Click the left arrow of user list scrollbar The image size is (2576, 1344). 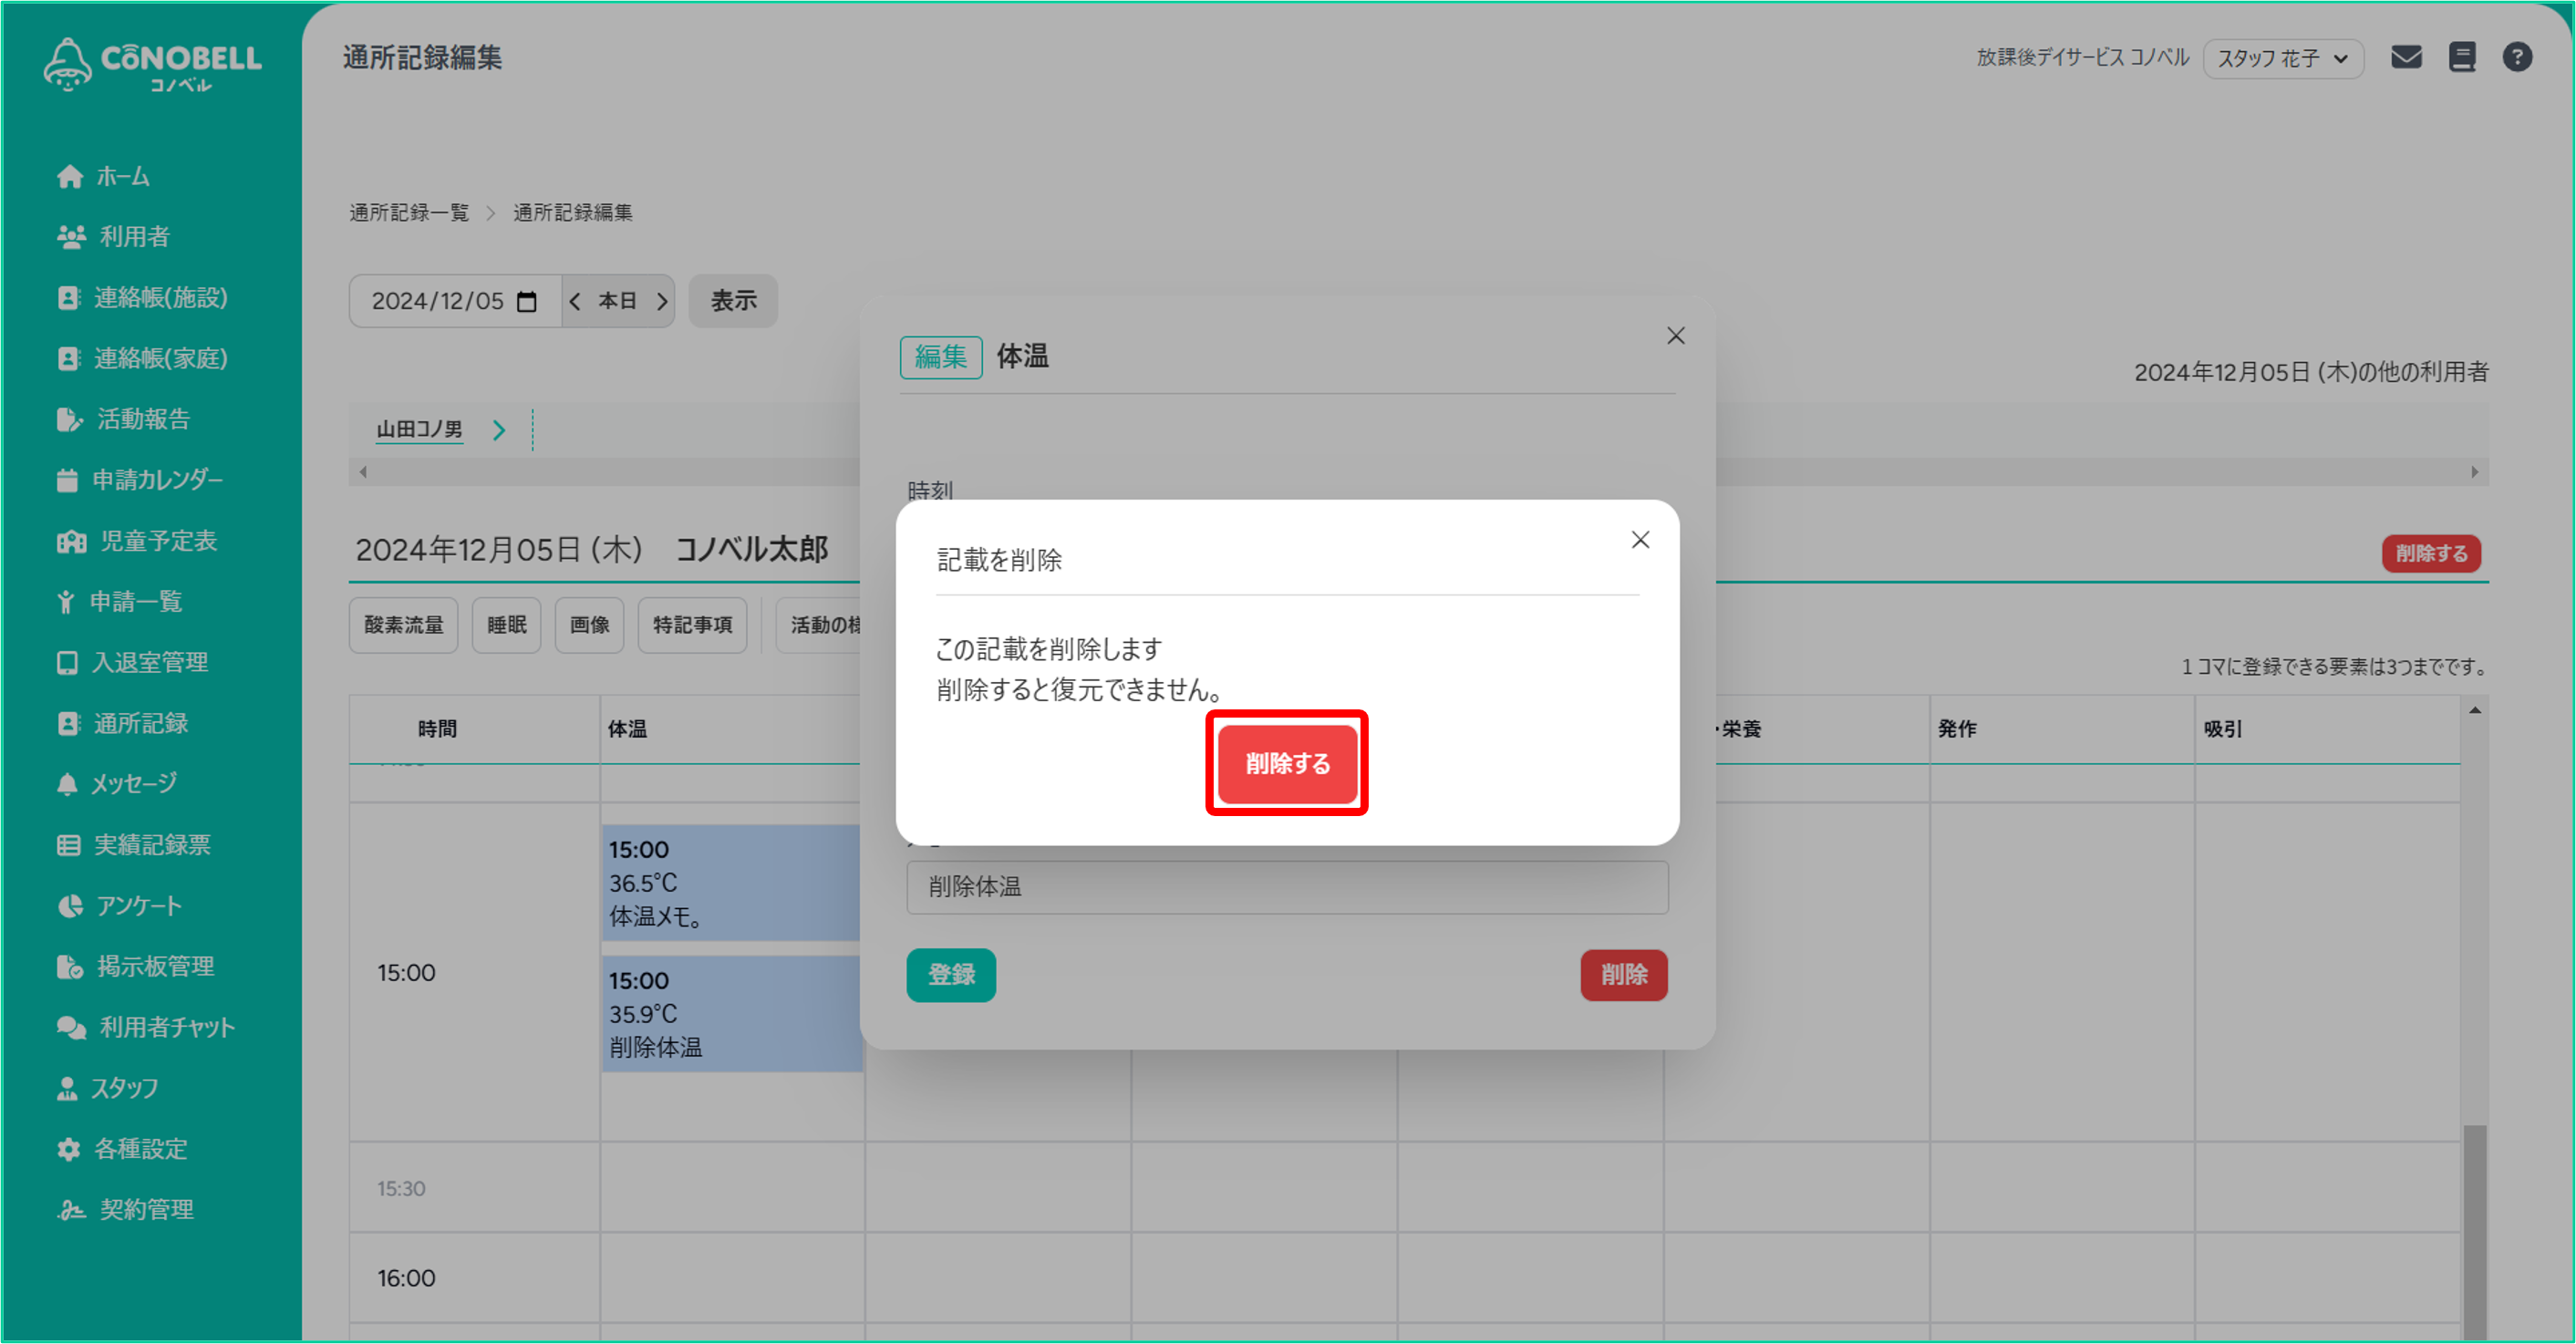[x=363, y=472]
